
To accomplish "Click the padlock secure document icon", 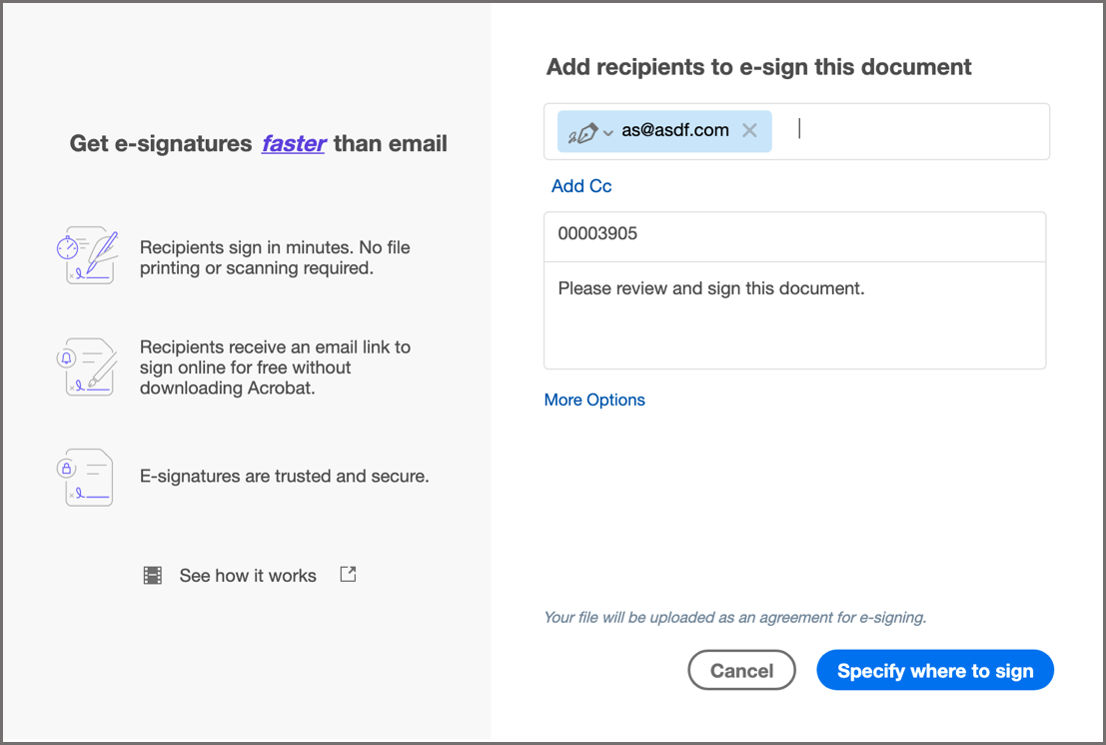I will click(x=86, y=477).
